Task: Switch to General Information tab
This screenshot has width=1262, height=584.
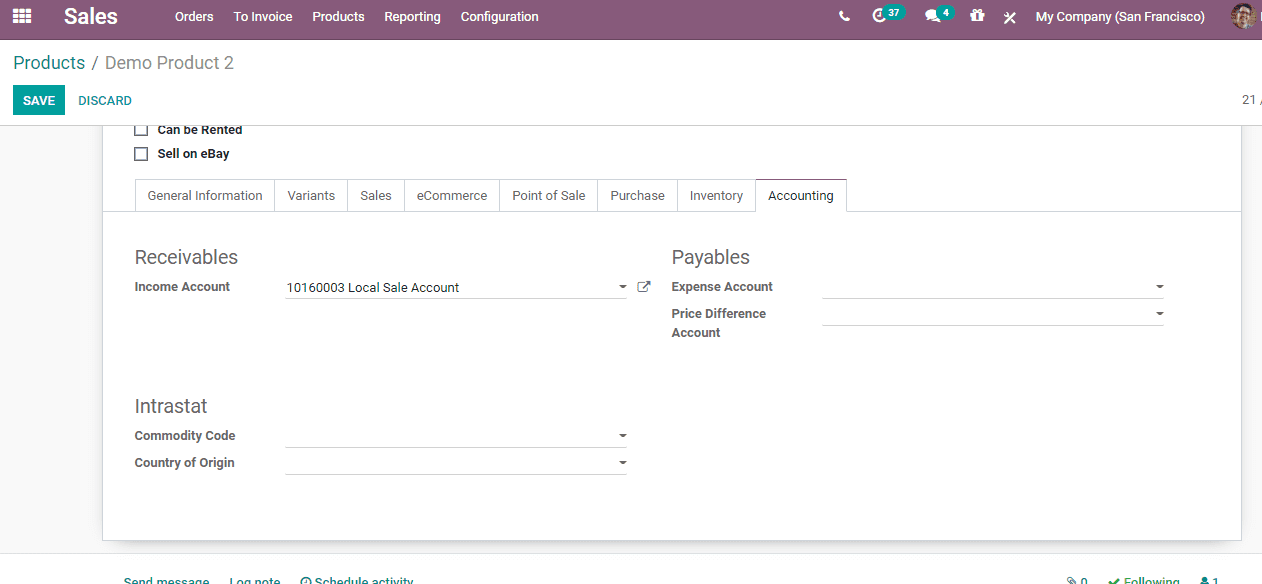Action: [205, 196]
